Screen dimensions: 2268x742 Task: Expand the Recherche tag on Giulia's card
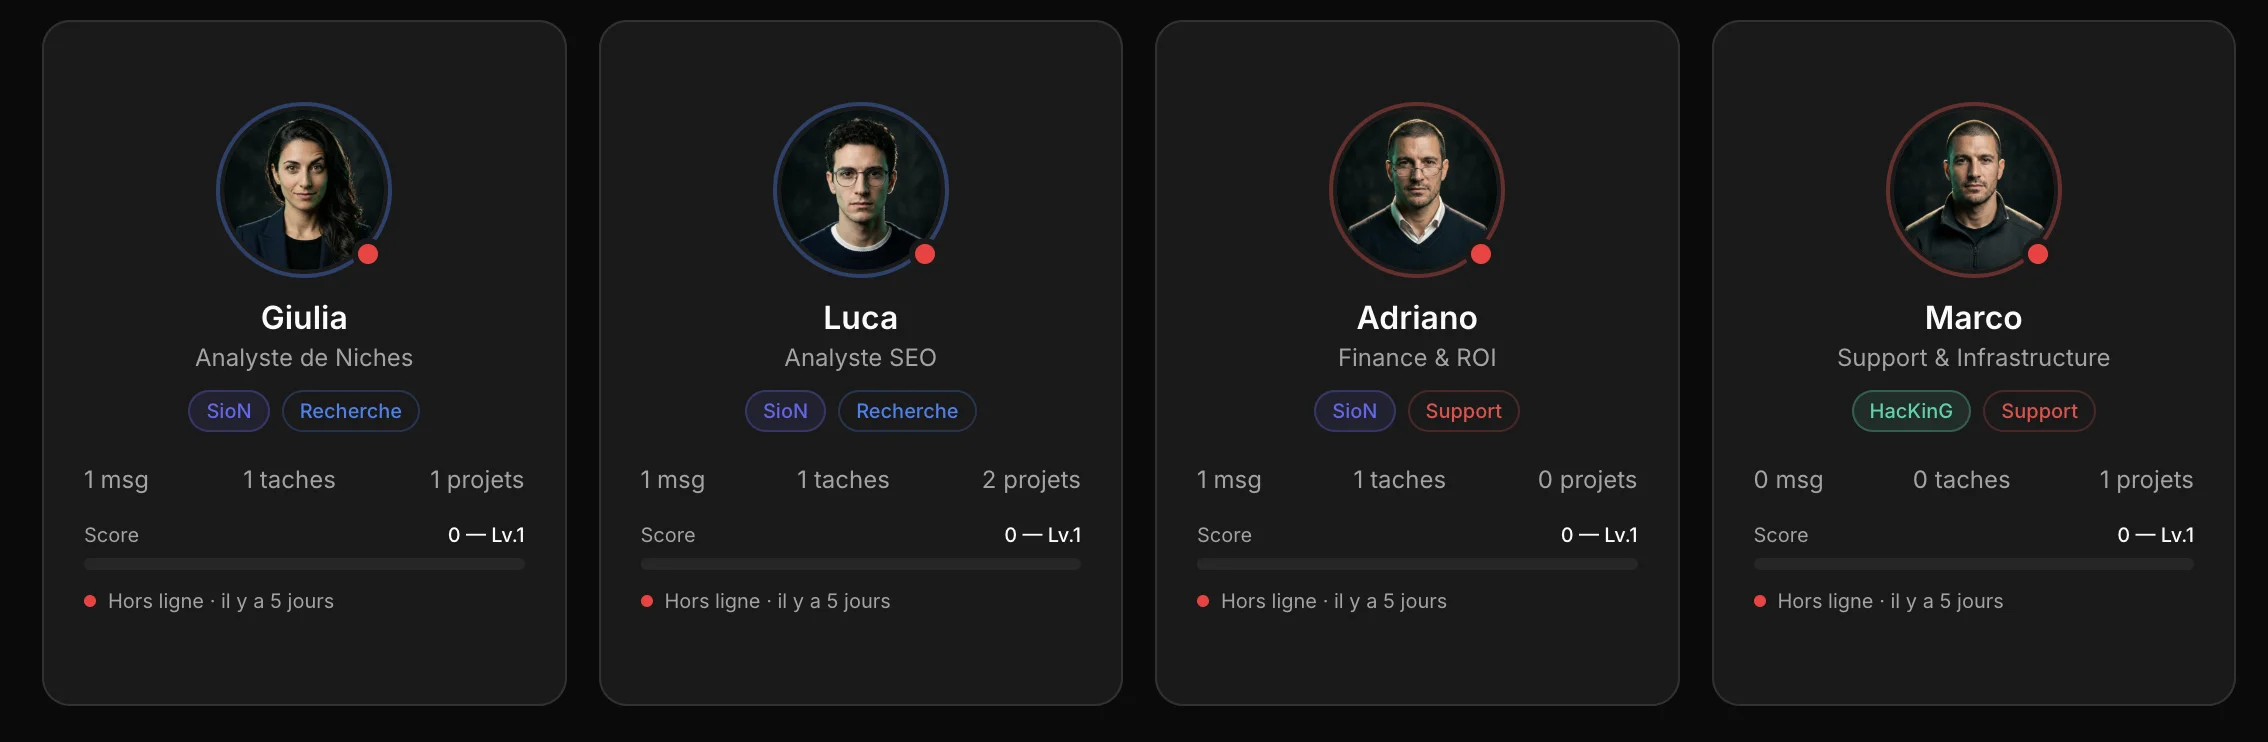point(350,411)
